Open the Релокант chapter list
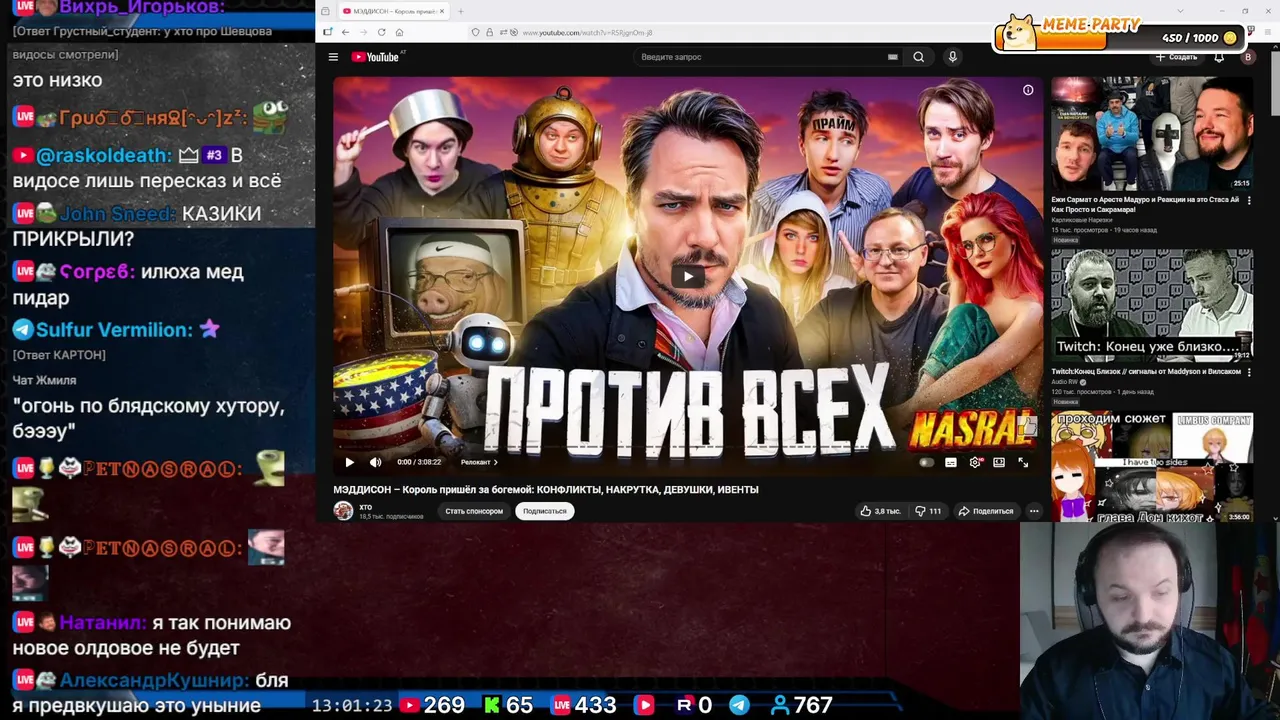The height and width of the screenshot is (720, 1280). coord(479,462)
